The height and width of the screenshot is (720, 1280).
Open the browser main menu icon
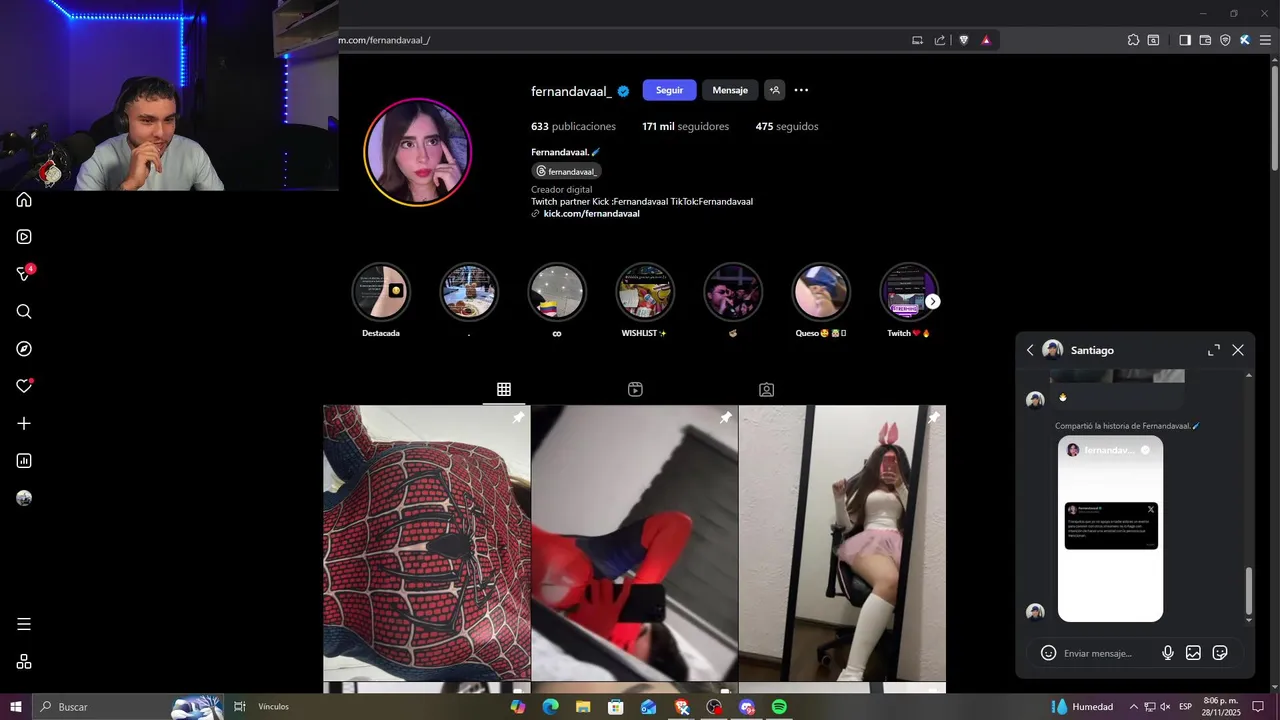pyautogui.click(x=1265, y=40)
